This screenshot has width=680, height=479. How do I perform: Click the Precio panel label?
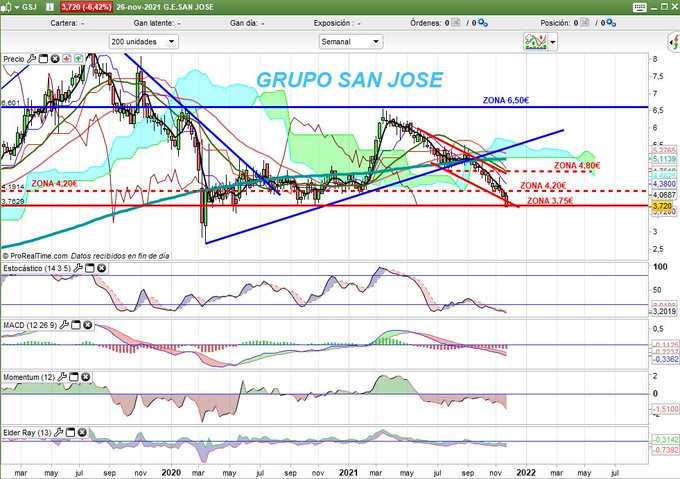pos(14,59)
